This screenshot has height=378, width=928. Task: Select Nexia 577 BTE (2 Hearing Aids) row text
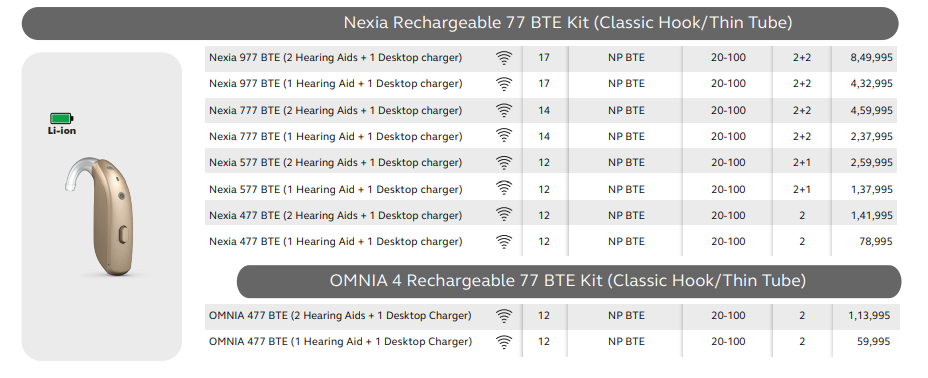[x=336, y=163]
